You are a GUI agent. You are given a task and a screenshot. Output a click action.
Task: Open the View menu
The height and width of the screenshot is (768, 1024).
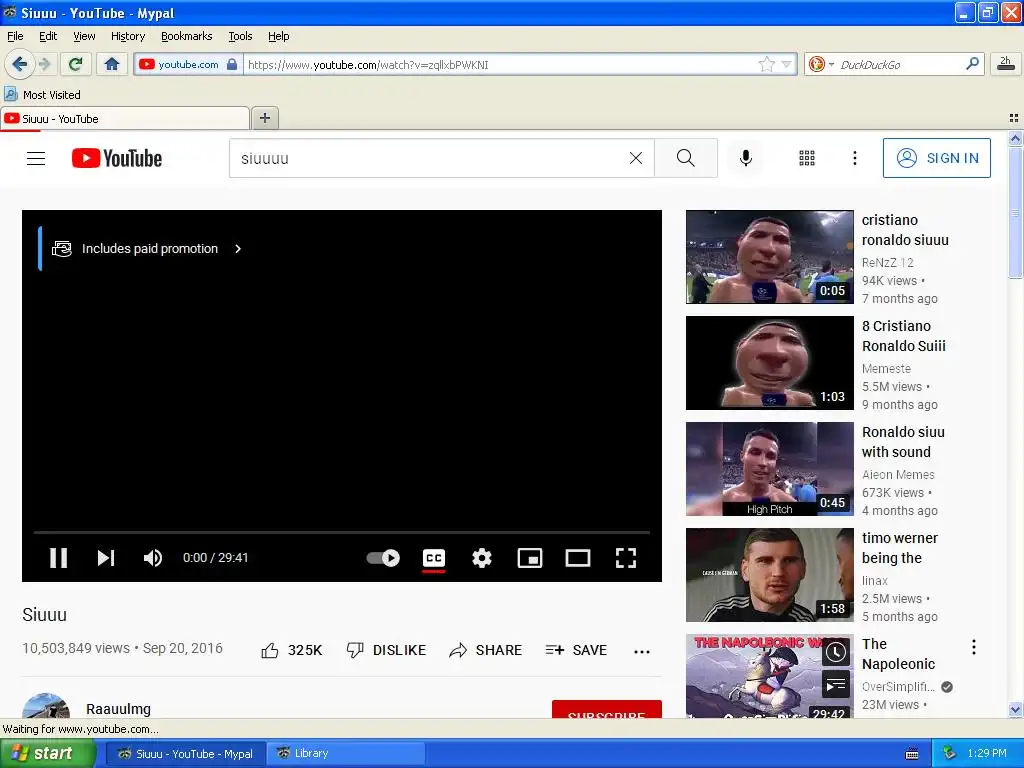(84, 36)
